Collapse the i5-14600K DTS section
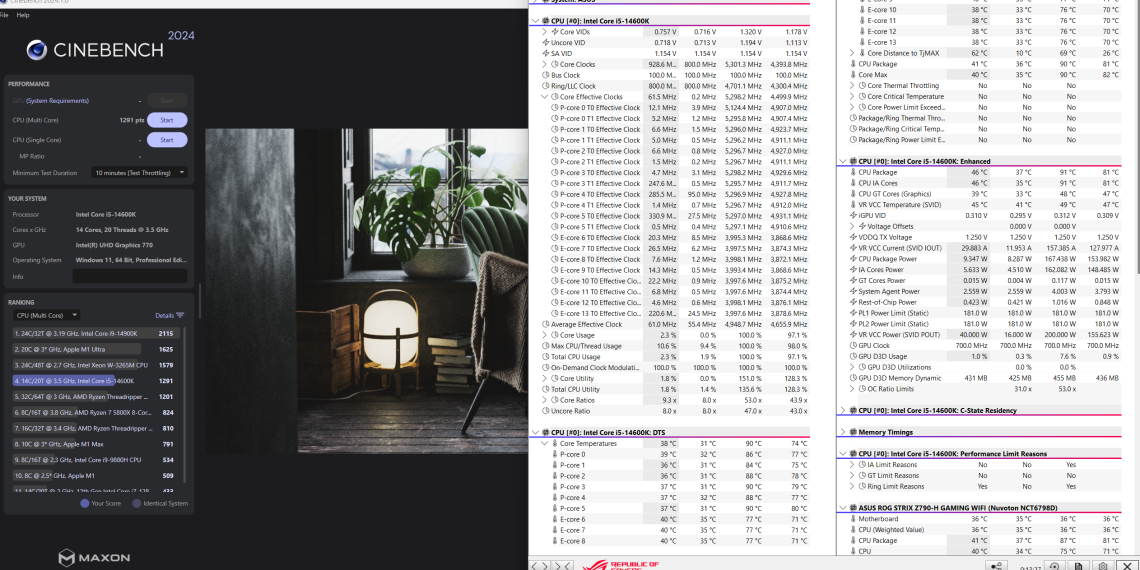The height and width of the screenshot is (570, 1140). coord(536,433)
